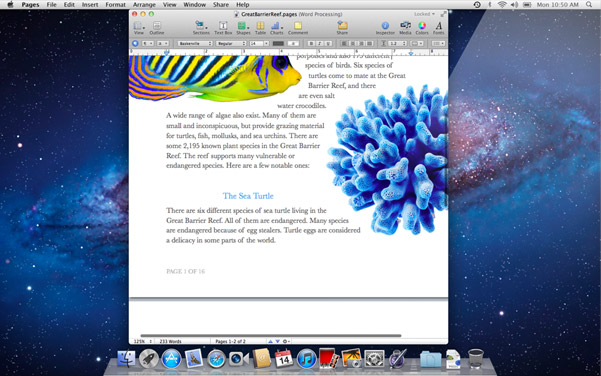This screenshot has width=601, height=376.
Task: Click the menu bar clock
Action: [557, 5]
